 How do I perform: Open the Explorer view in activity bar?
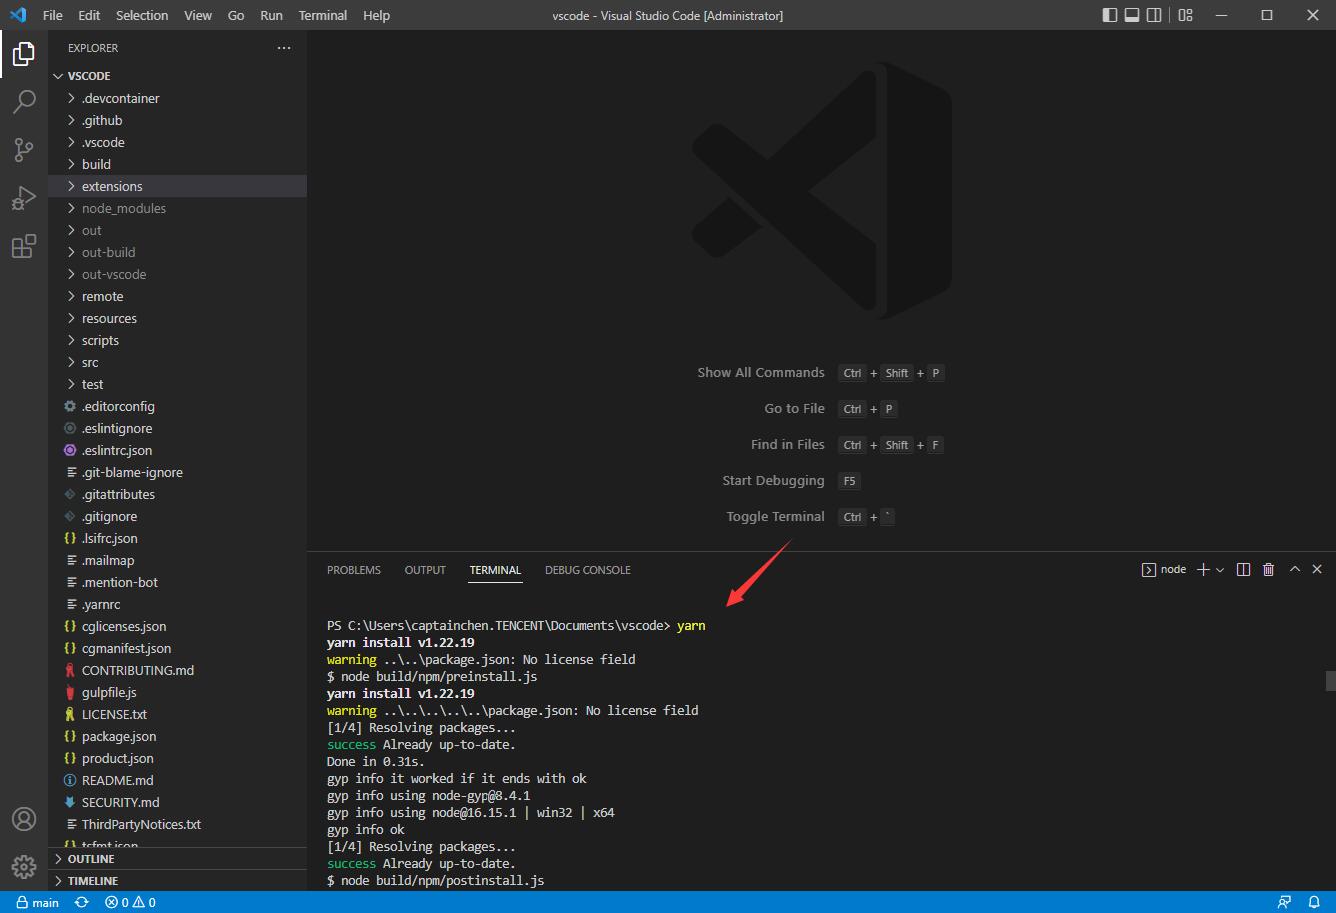click(x=24, y=54)
